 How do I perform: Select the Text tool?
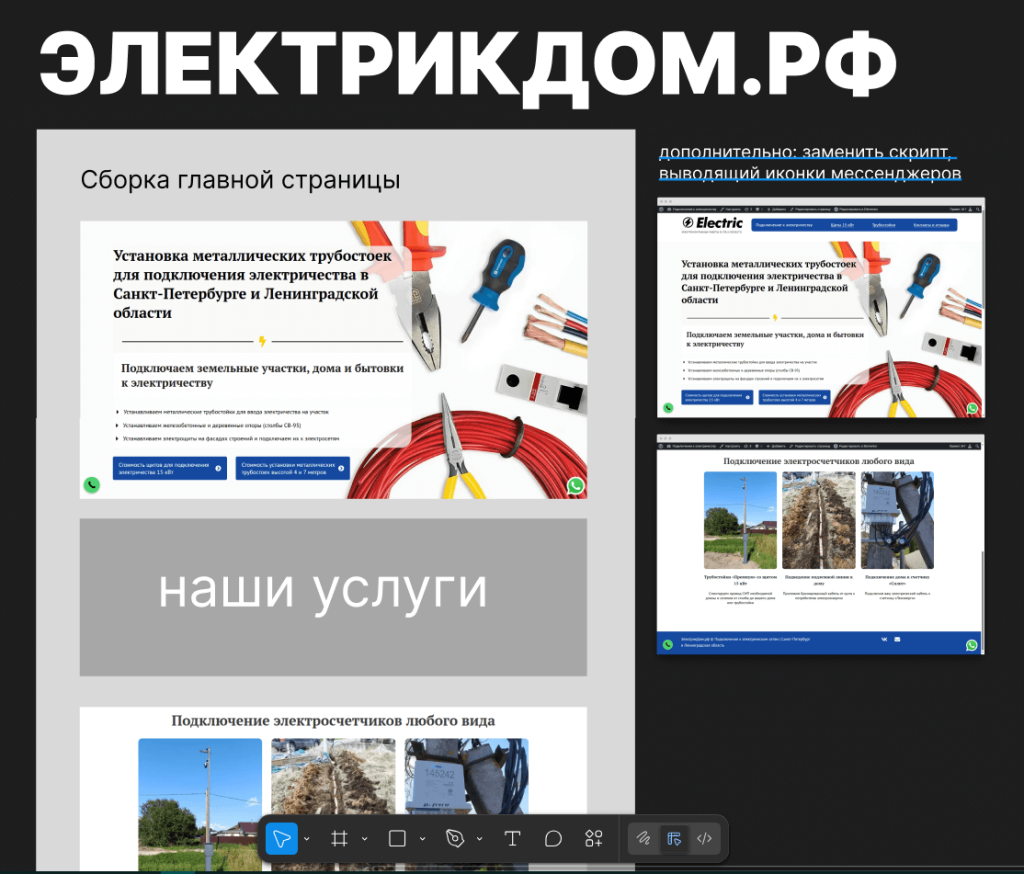pyautogui.click(x=513, y=839)
